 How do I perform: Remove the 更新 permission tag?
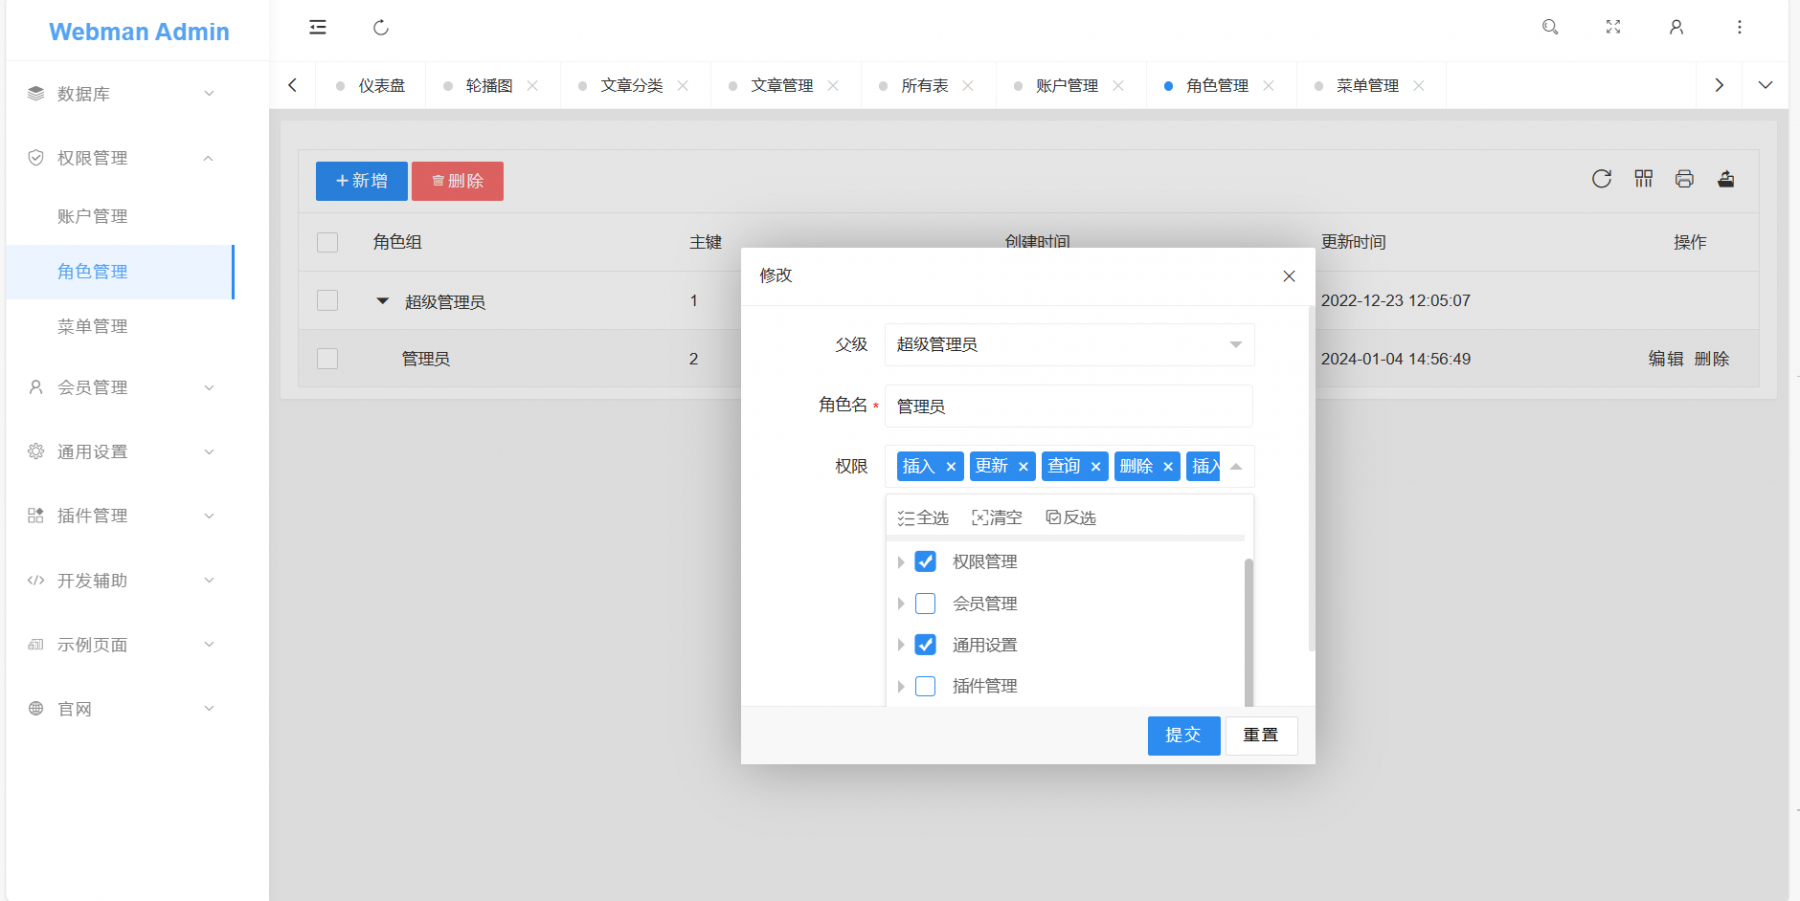[1023, 467]
